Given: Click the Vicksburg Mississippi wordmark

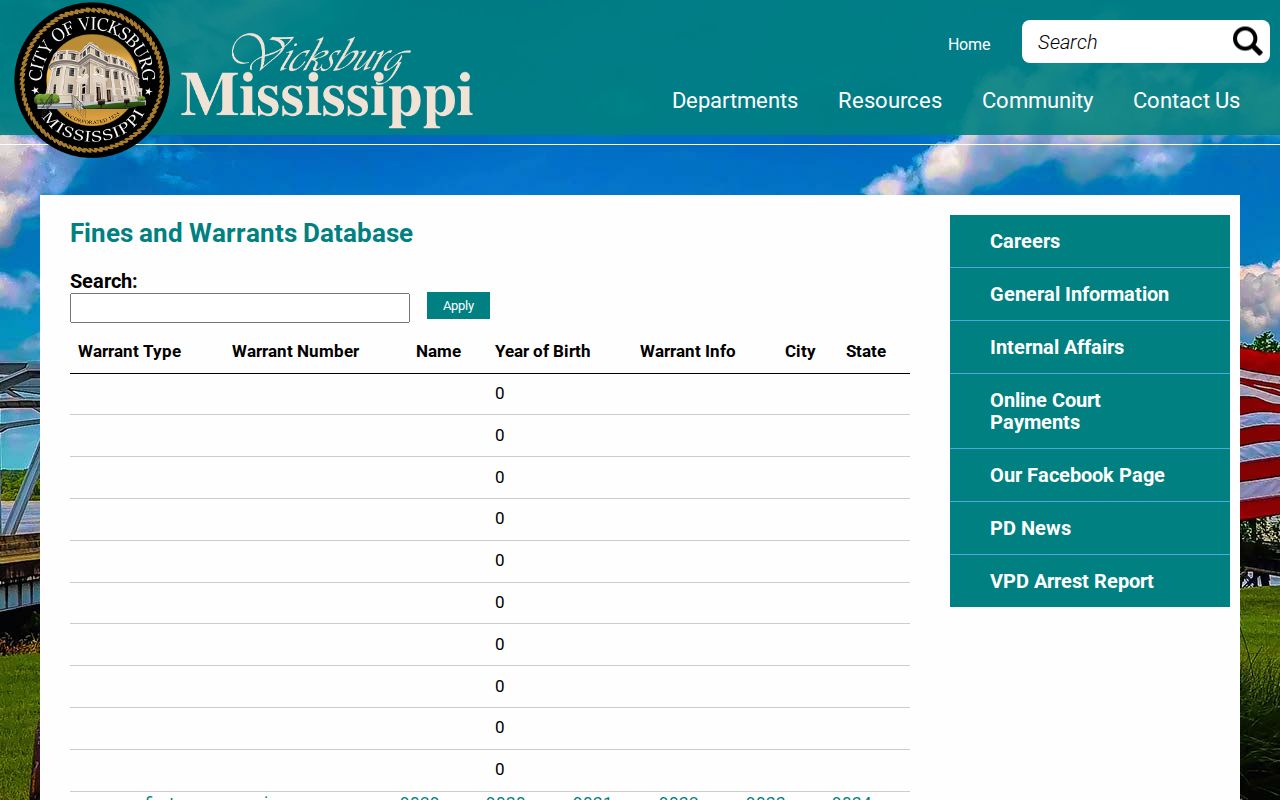Looking at the screenshot, I should [x=326, y=80].
